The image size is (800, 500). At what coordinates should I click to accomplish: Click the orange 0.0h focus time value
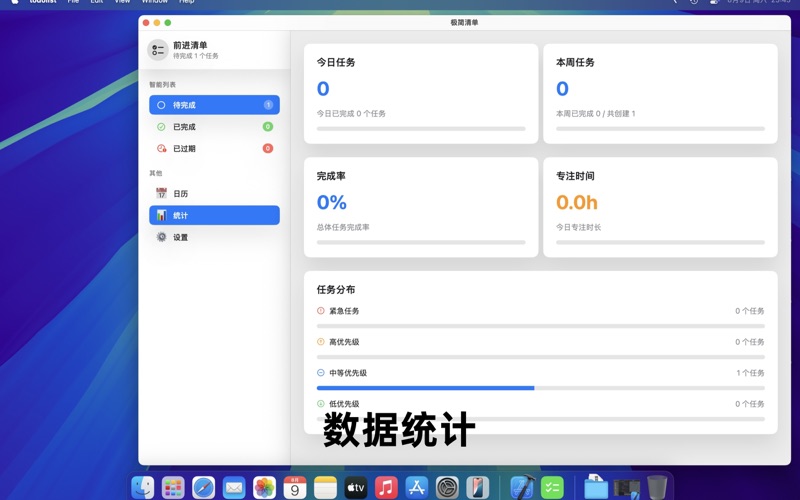click(x=577, y=203)
